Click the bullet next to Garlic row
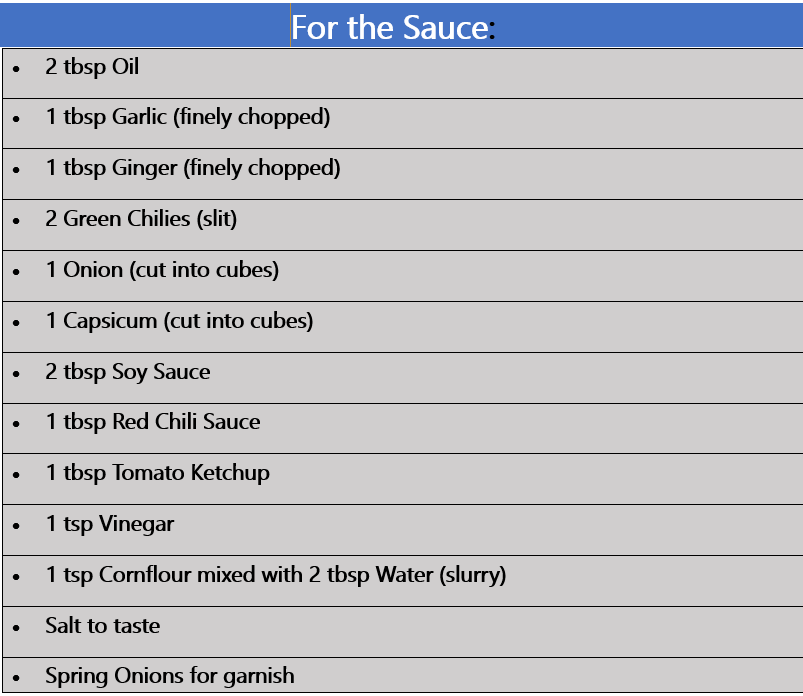Image resolution: width=803 pixels, height=696 pixels. [x=16, y=119]
